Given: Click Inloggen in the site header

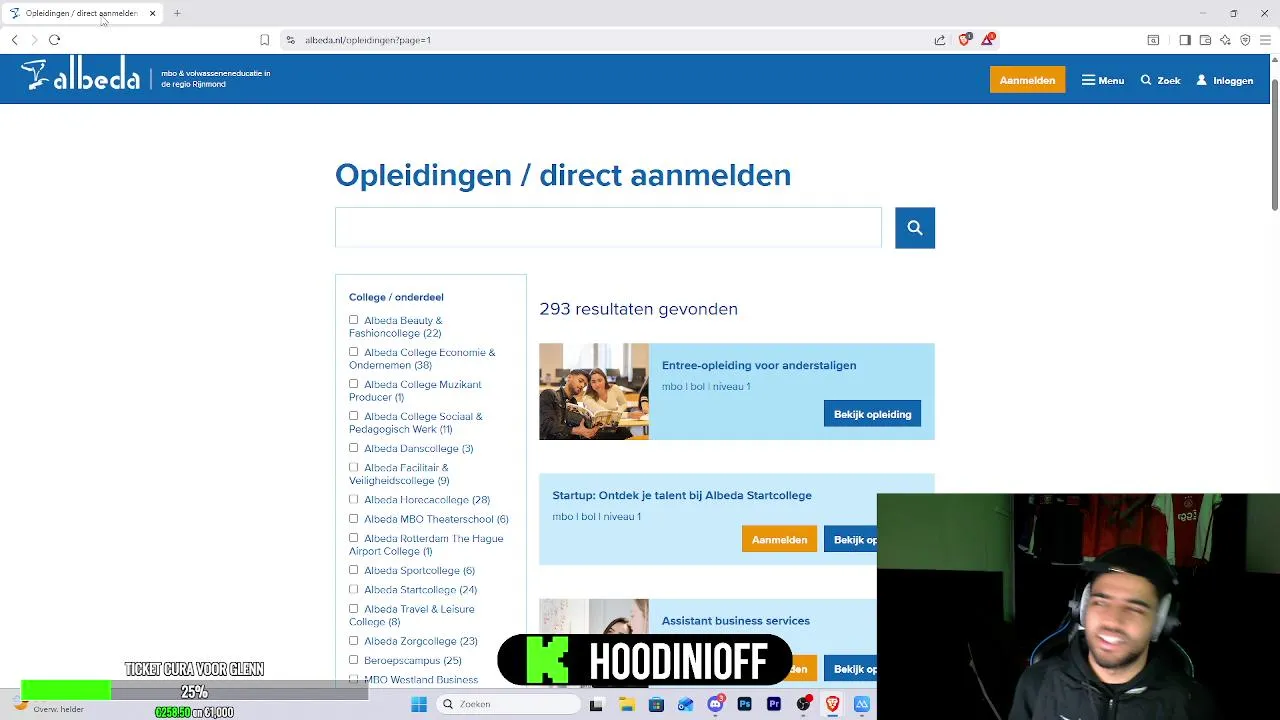Looking at the screenshot, I should point(1225,80).
